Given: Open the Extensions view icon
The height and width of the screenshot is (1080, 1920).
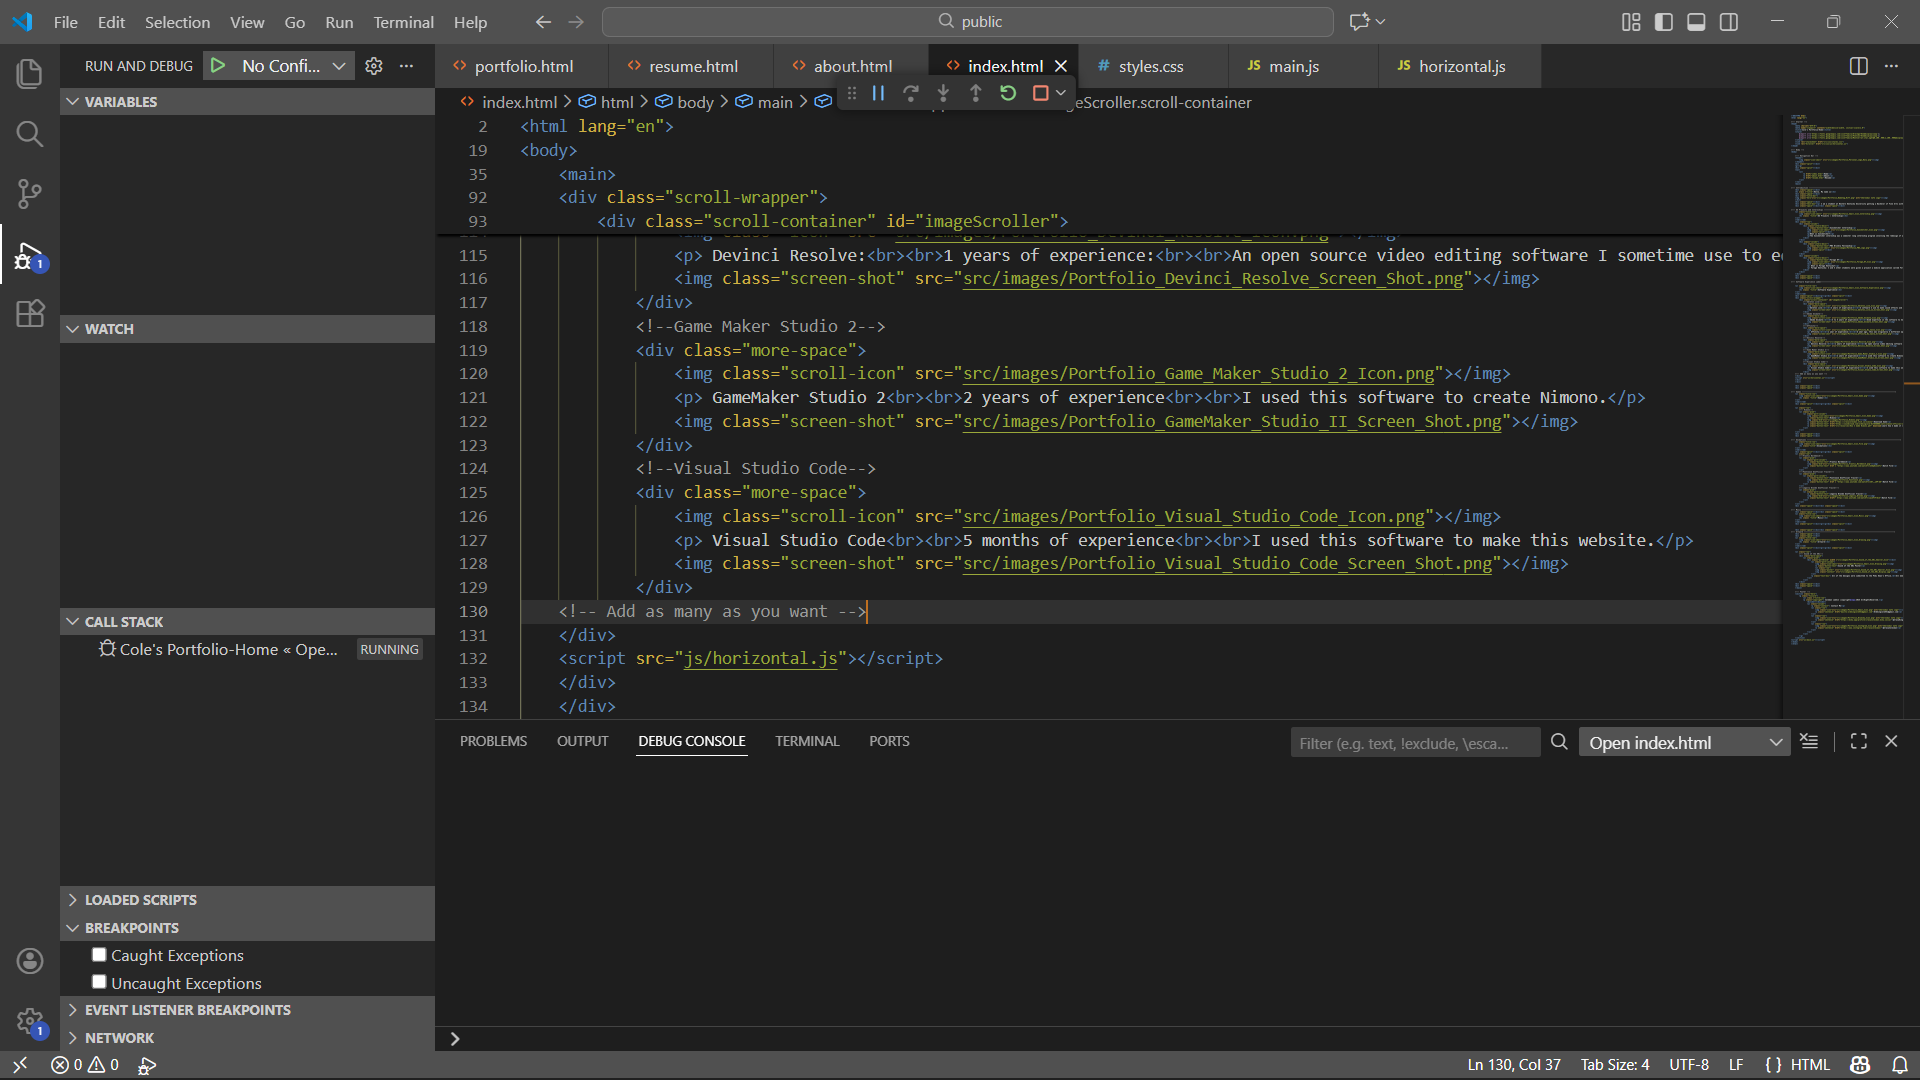Looking at the screenshot, I should [x=30, y=314].
